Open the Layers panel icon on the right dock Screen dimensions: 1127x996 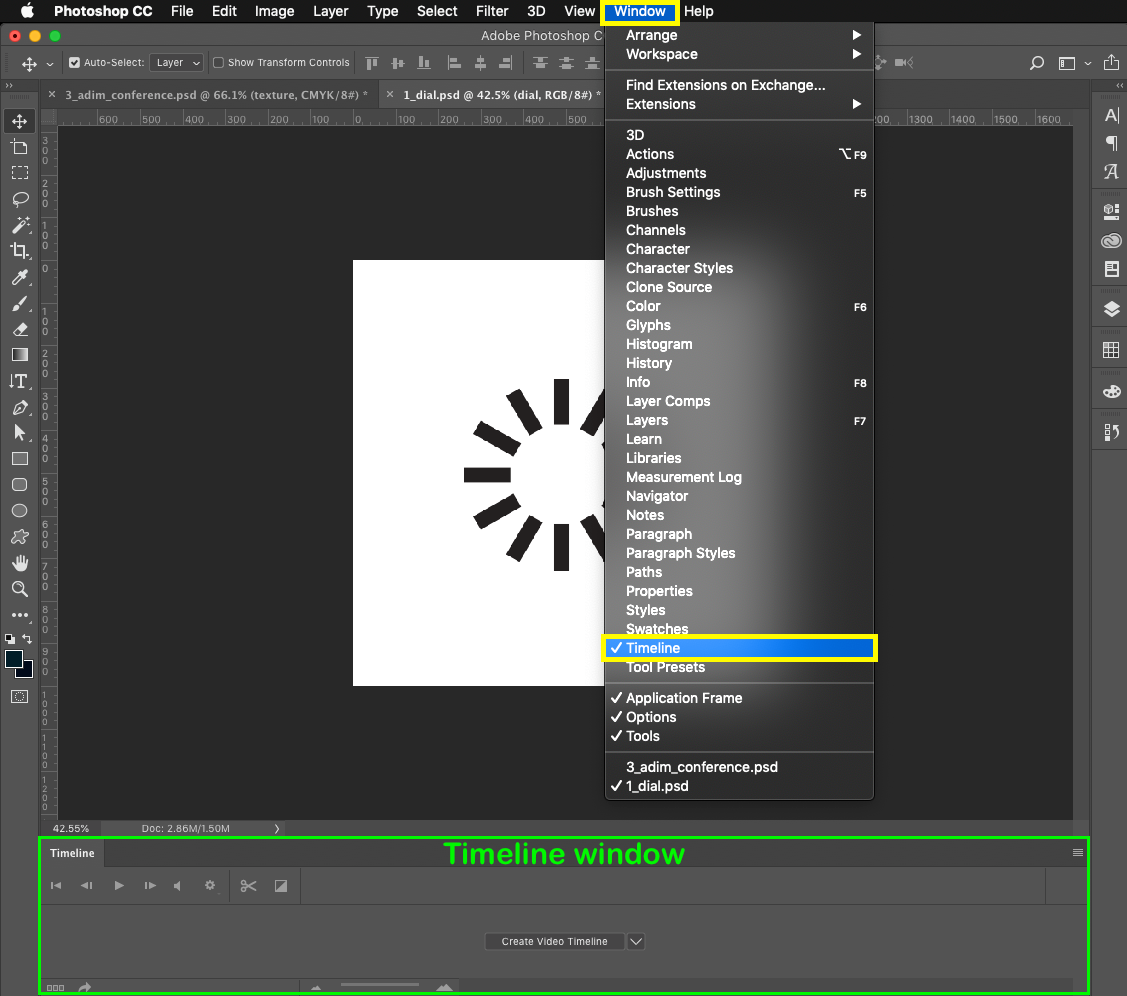tap(1111, 309)
